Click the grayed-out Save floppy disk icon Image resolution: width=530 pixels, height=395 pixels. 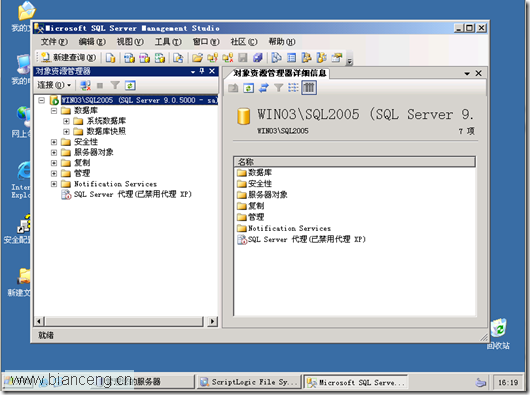242,58
